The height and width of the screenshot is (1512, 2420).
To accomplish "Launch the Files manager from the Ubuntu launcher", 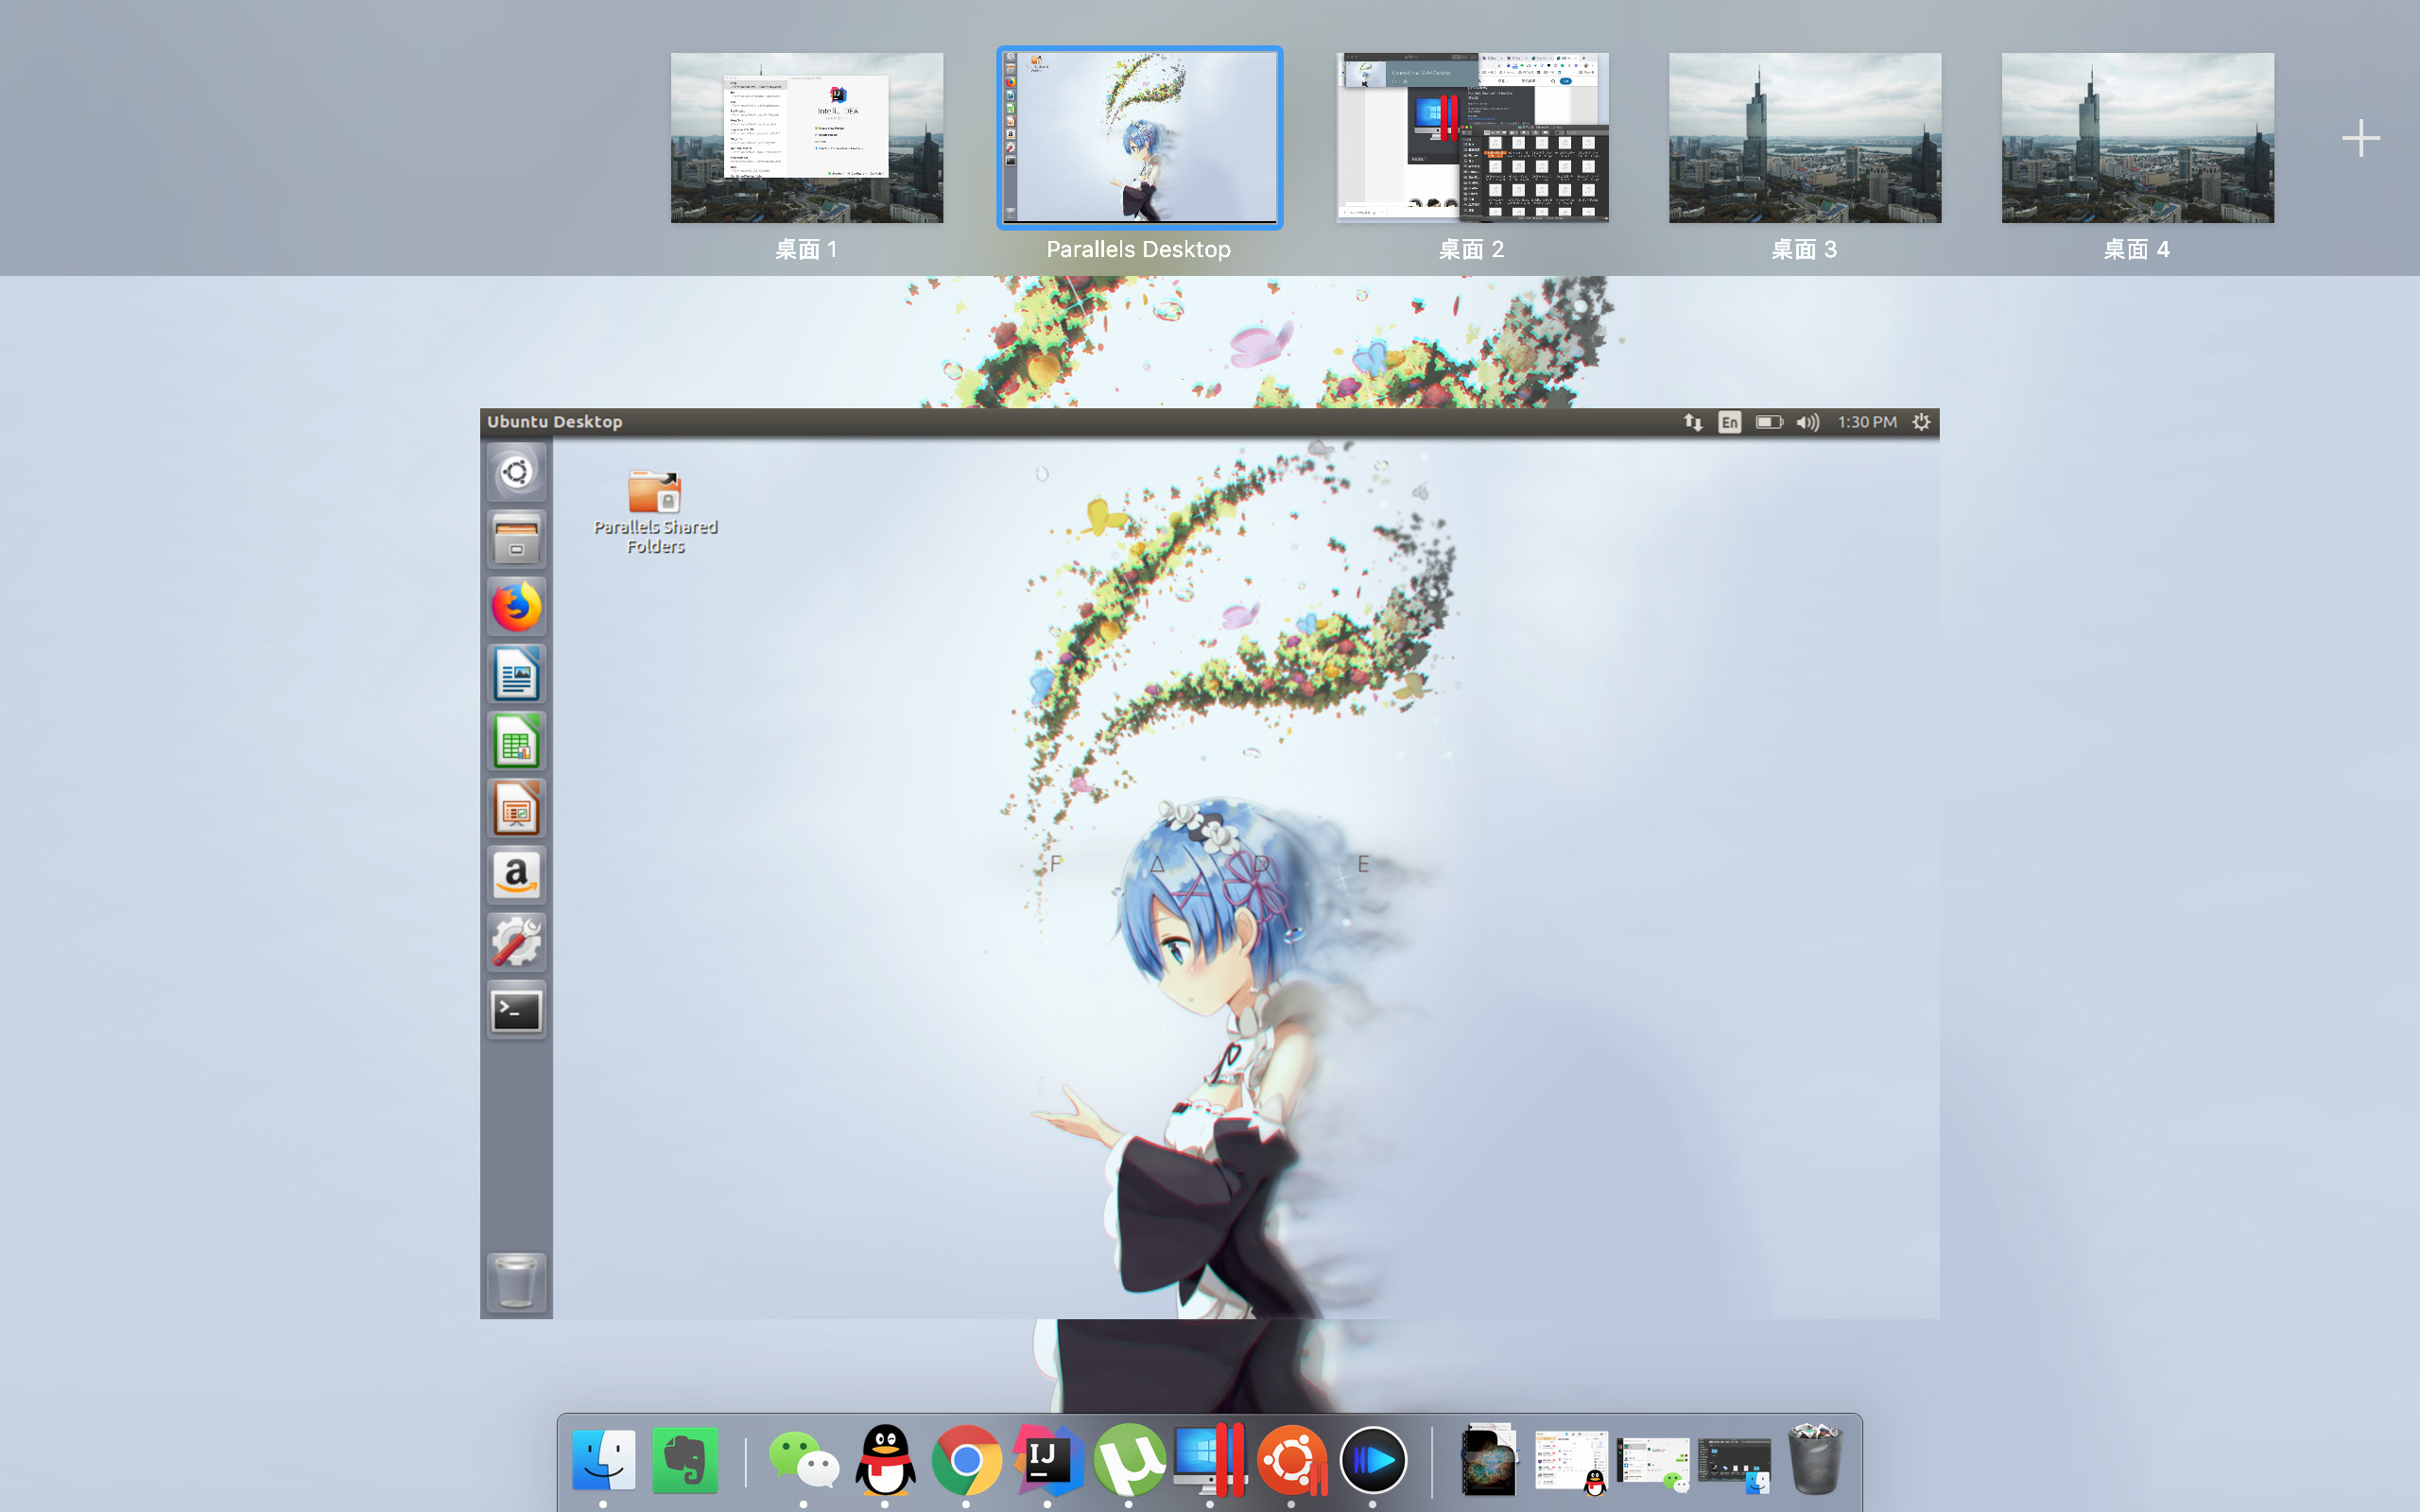I will tap(516, 540).
